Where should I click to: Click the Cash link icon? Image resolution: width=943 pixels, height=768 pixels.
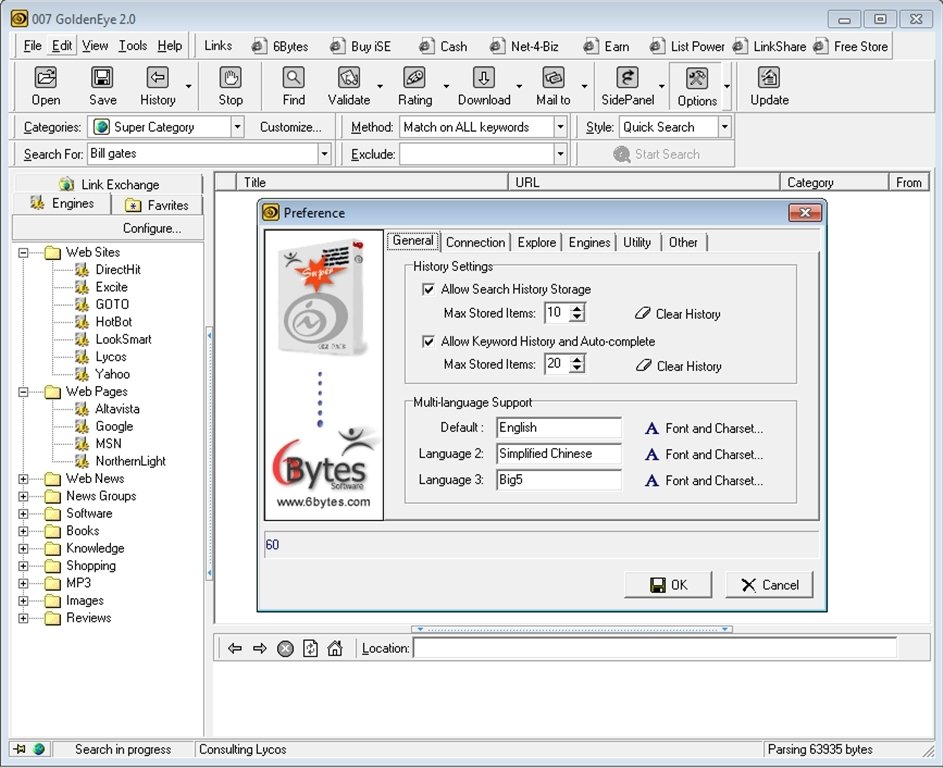click(426, 46)
